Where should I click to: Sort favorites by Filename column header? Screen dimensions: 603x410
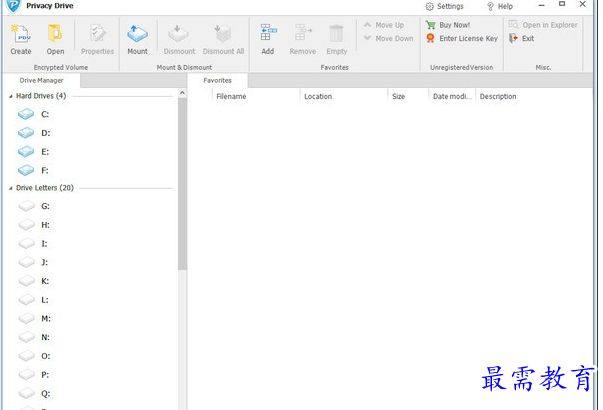(231, 97)
